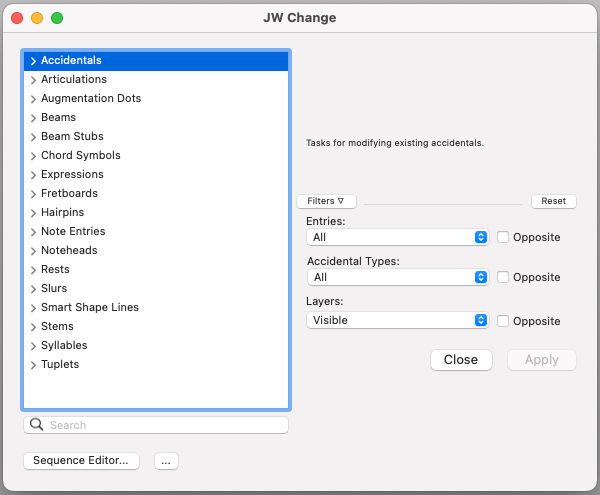The height and width of the screenshot is (495, 600).
Task: Select the Beams row
Action: pos(156,117)
